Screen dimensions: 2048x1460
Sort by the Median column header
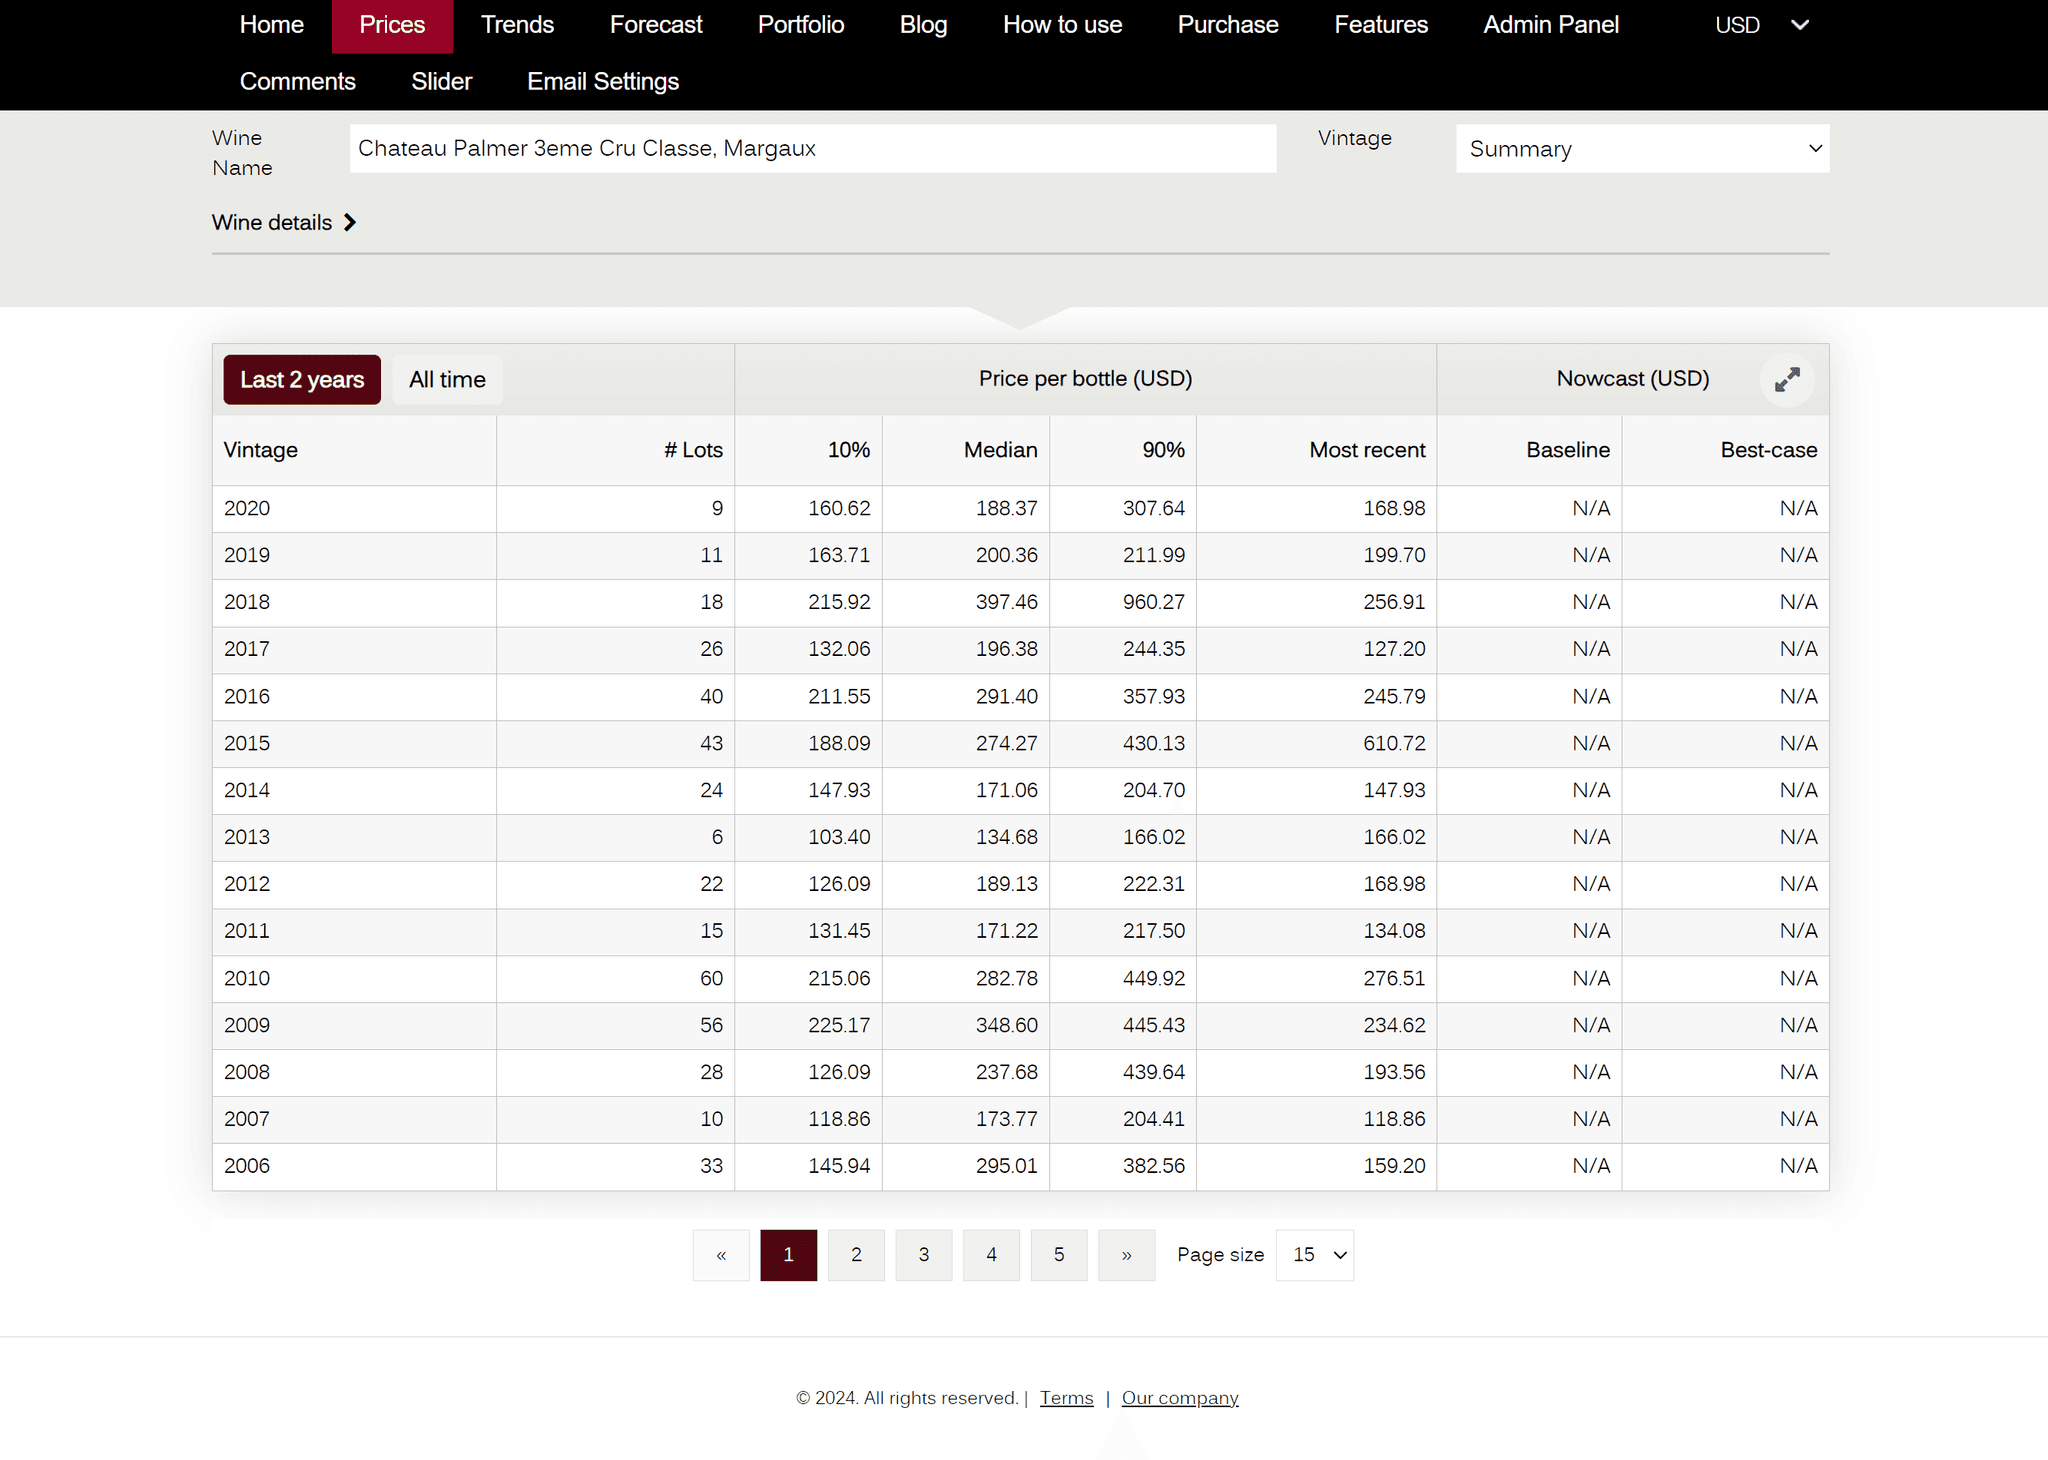1000,450
